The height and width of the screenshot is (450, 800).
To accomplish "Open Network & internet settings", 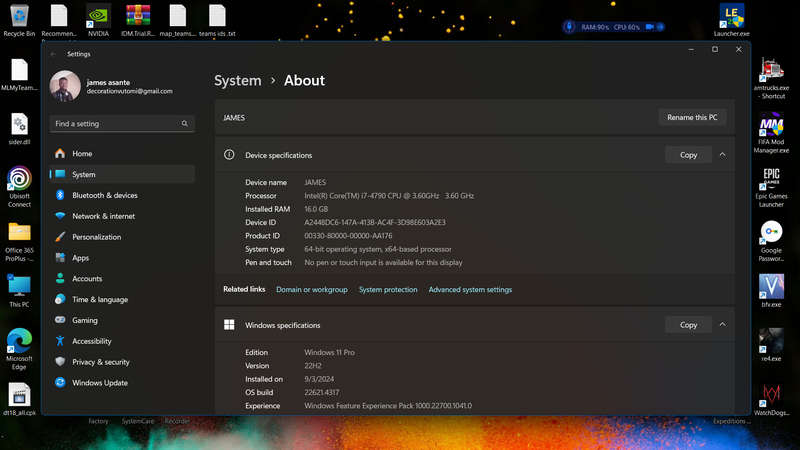I will (122, 216).
